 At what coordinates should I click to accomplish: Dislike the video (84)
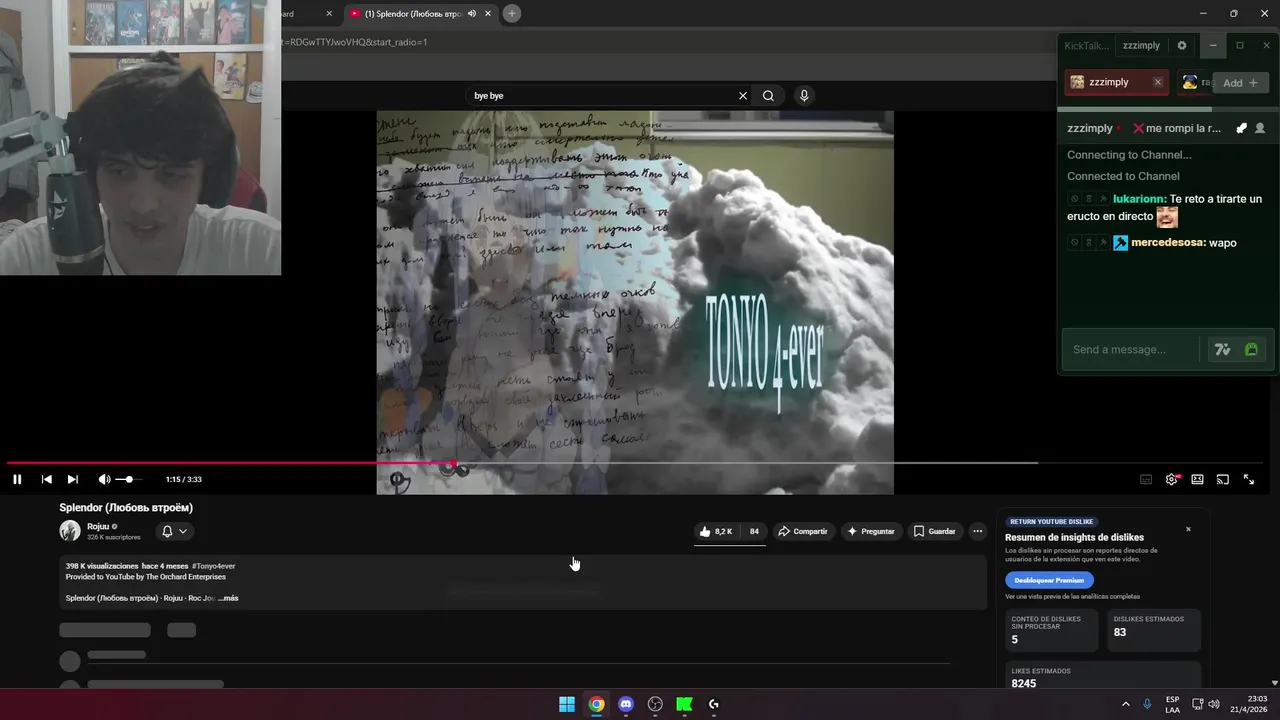[754, 531]
